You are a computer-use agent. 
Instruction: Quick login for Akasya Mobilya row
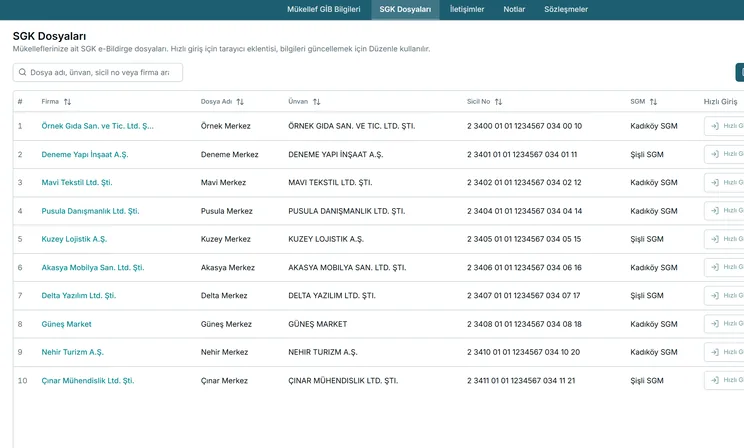point(724,267)
